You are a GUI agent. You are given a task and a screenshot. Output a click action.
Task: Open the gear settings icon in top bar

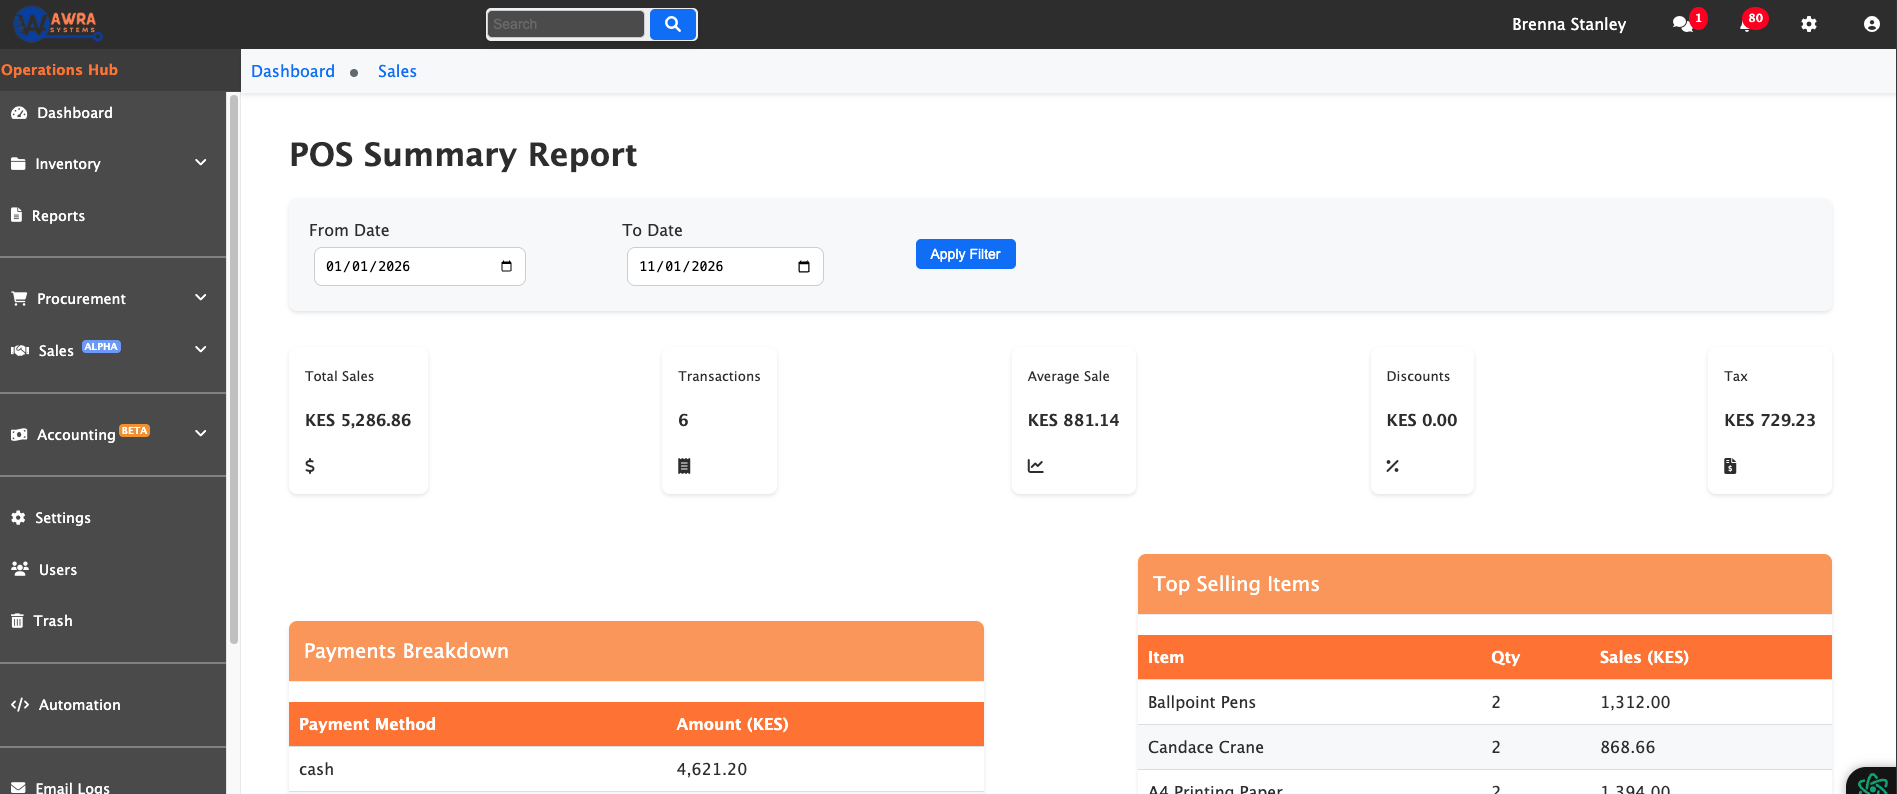click(x=1809, y=24)
